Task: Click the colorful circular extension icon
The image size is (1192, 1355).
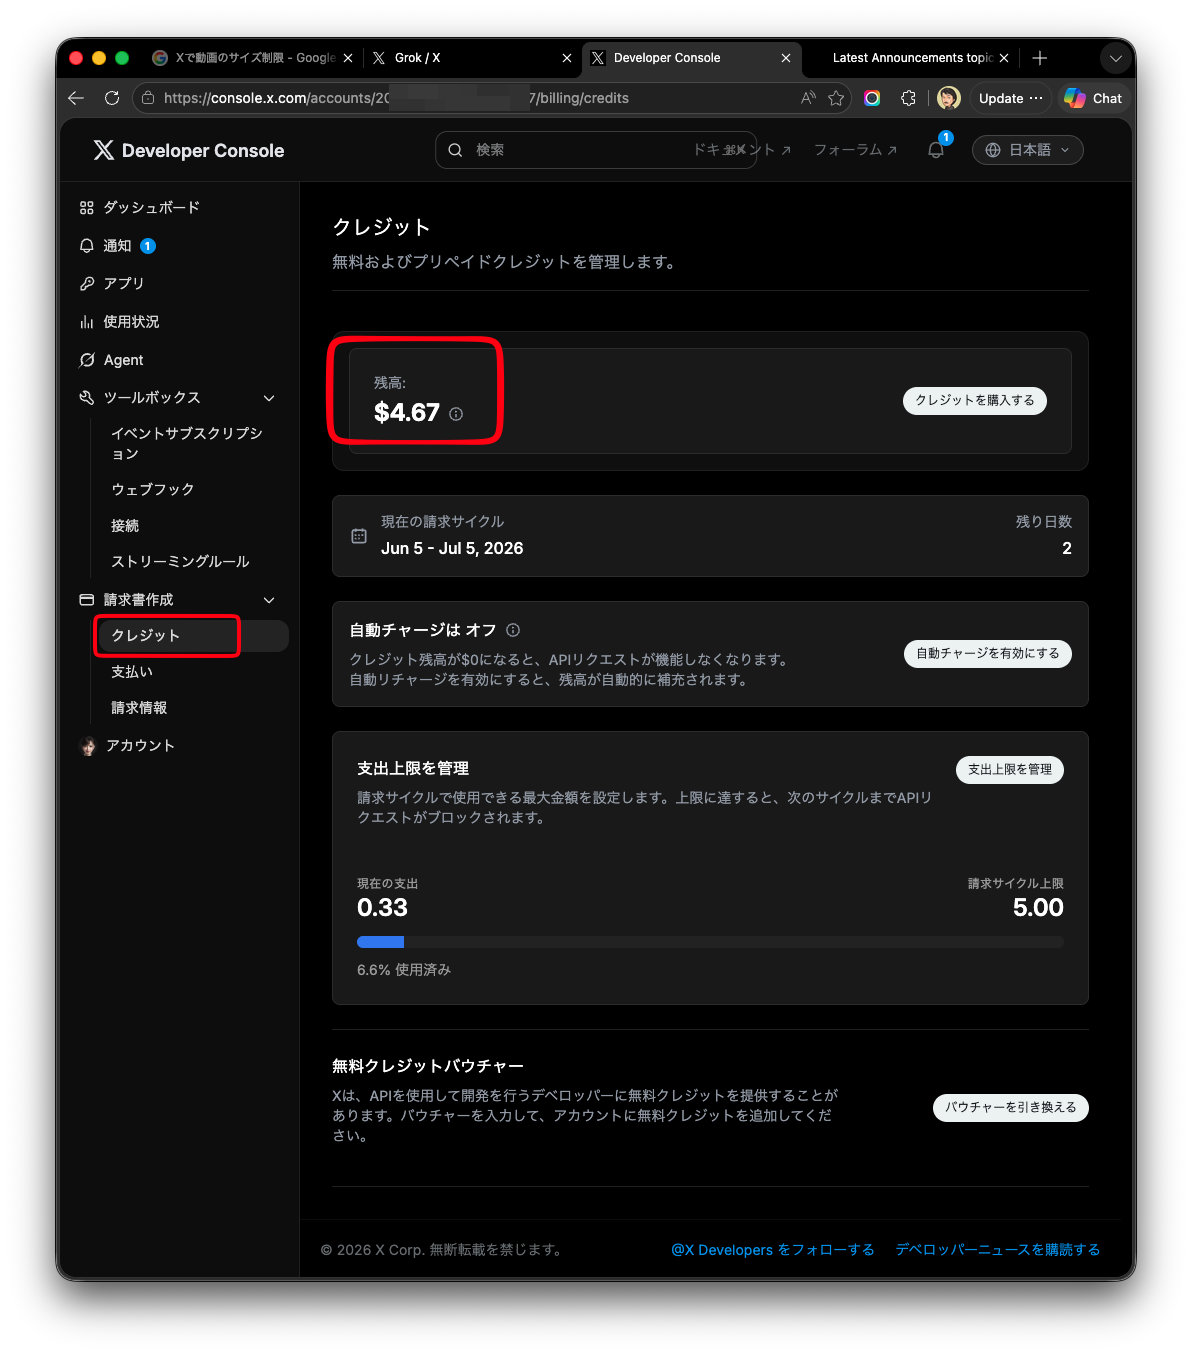Action: click(x=872, y=98)
